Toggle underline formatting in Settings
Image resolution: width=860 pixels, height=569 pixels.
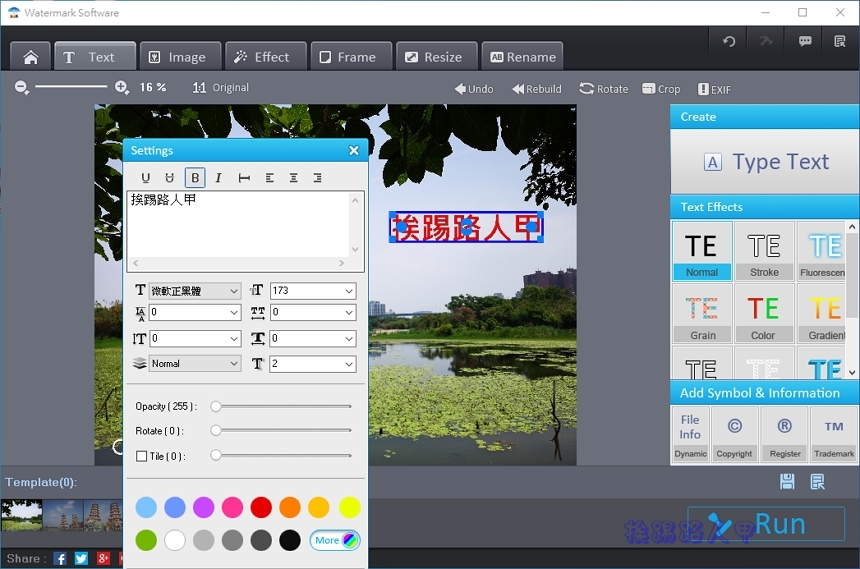[145, 178]
